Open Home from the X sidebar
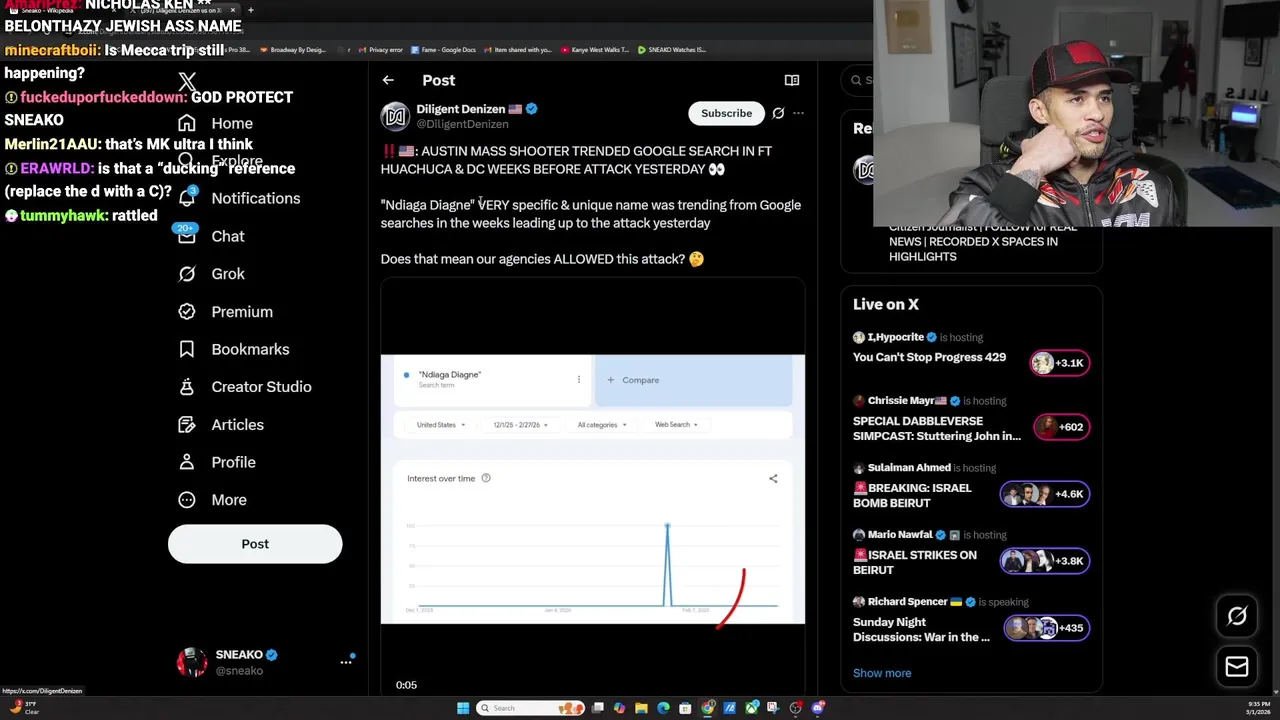 (215, 123)
